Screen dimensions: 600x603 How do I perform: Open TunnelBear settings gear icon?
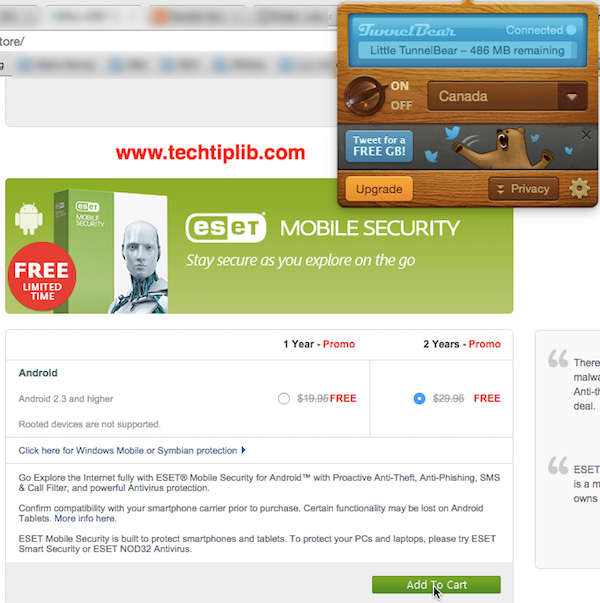[x=579, y=189]
